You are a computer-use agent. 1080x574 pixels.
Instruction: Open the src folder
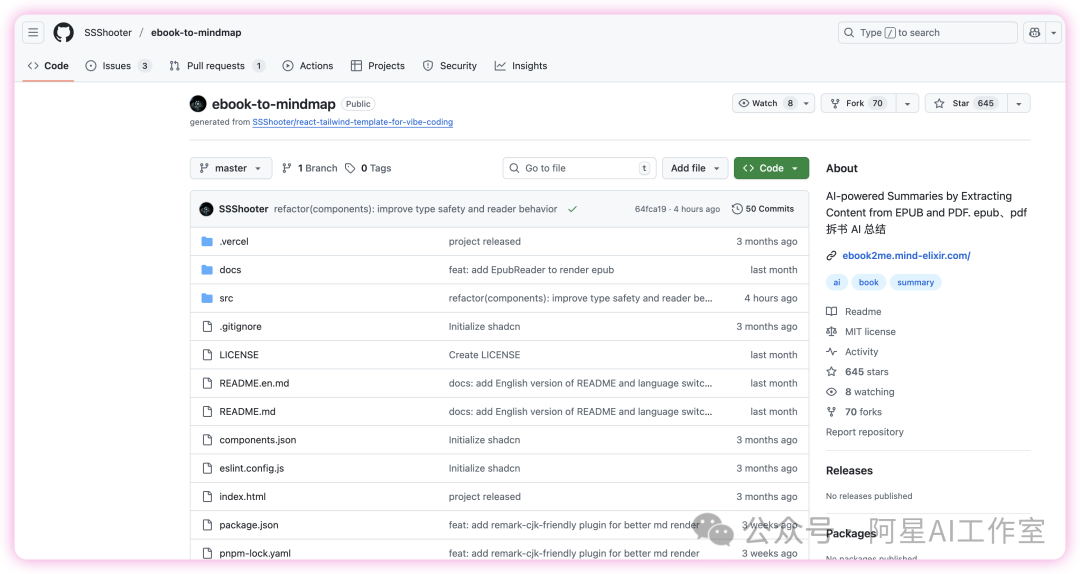226,298
